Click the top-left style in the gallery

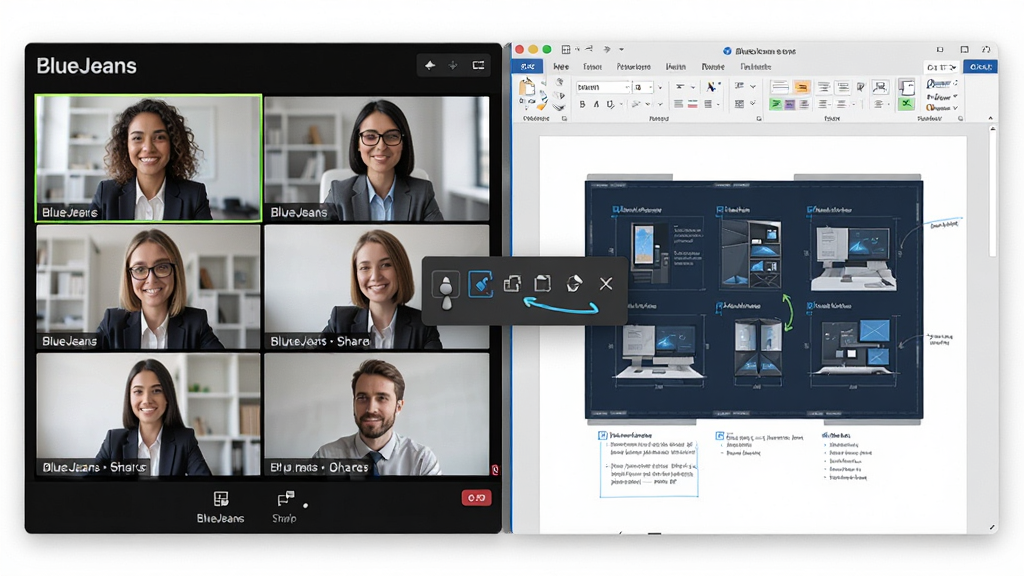(x=779, y=87)
